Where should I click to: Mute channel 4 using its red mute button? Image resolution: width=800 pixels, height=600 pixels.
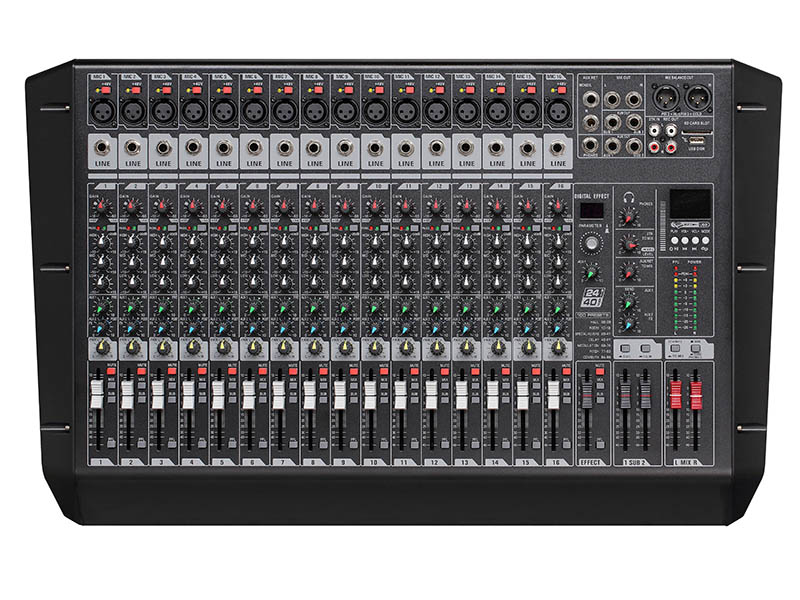tap(202, 370)
